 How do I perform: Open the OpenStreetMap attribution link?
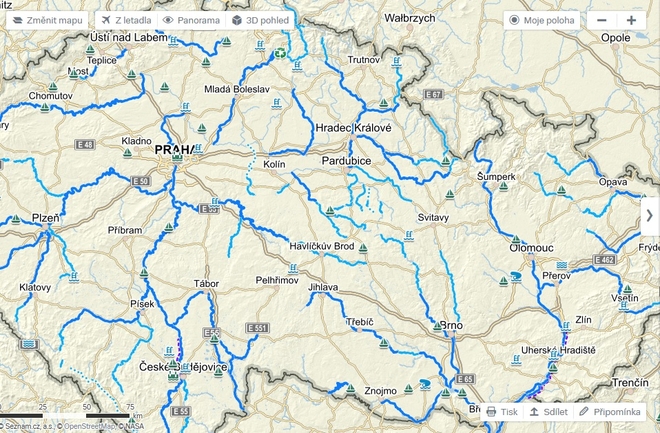[90, 426]
